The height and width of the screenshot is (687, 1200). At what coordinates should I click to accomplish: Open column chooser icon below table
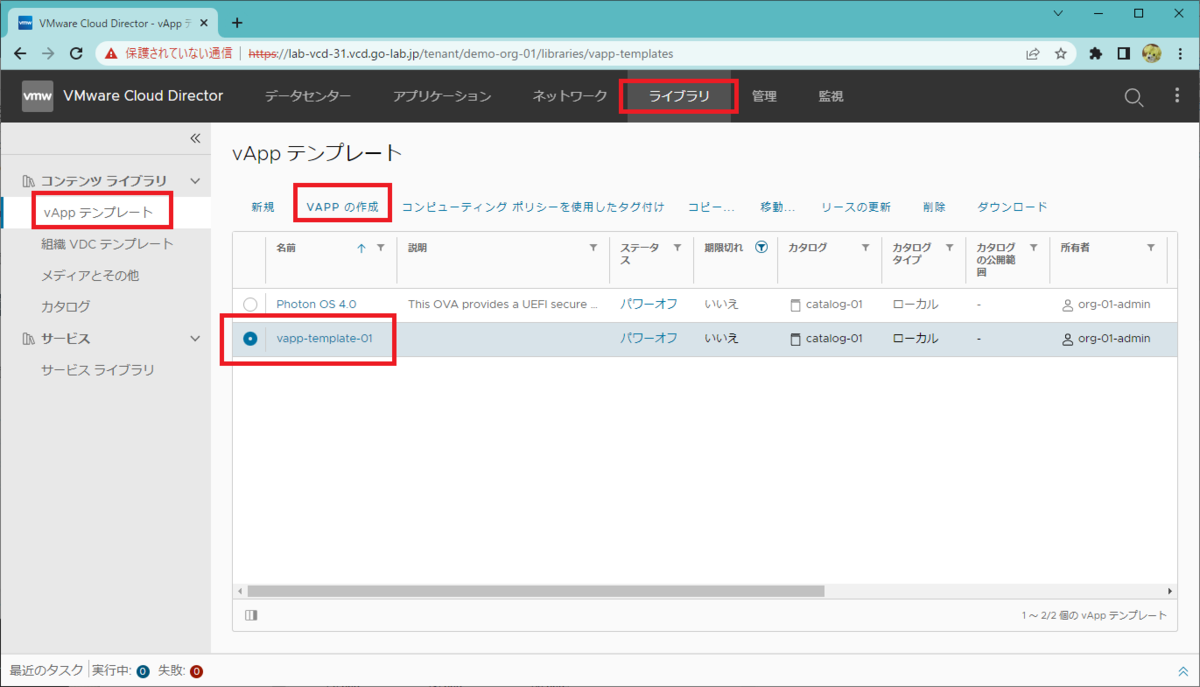point(251,615)
